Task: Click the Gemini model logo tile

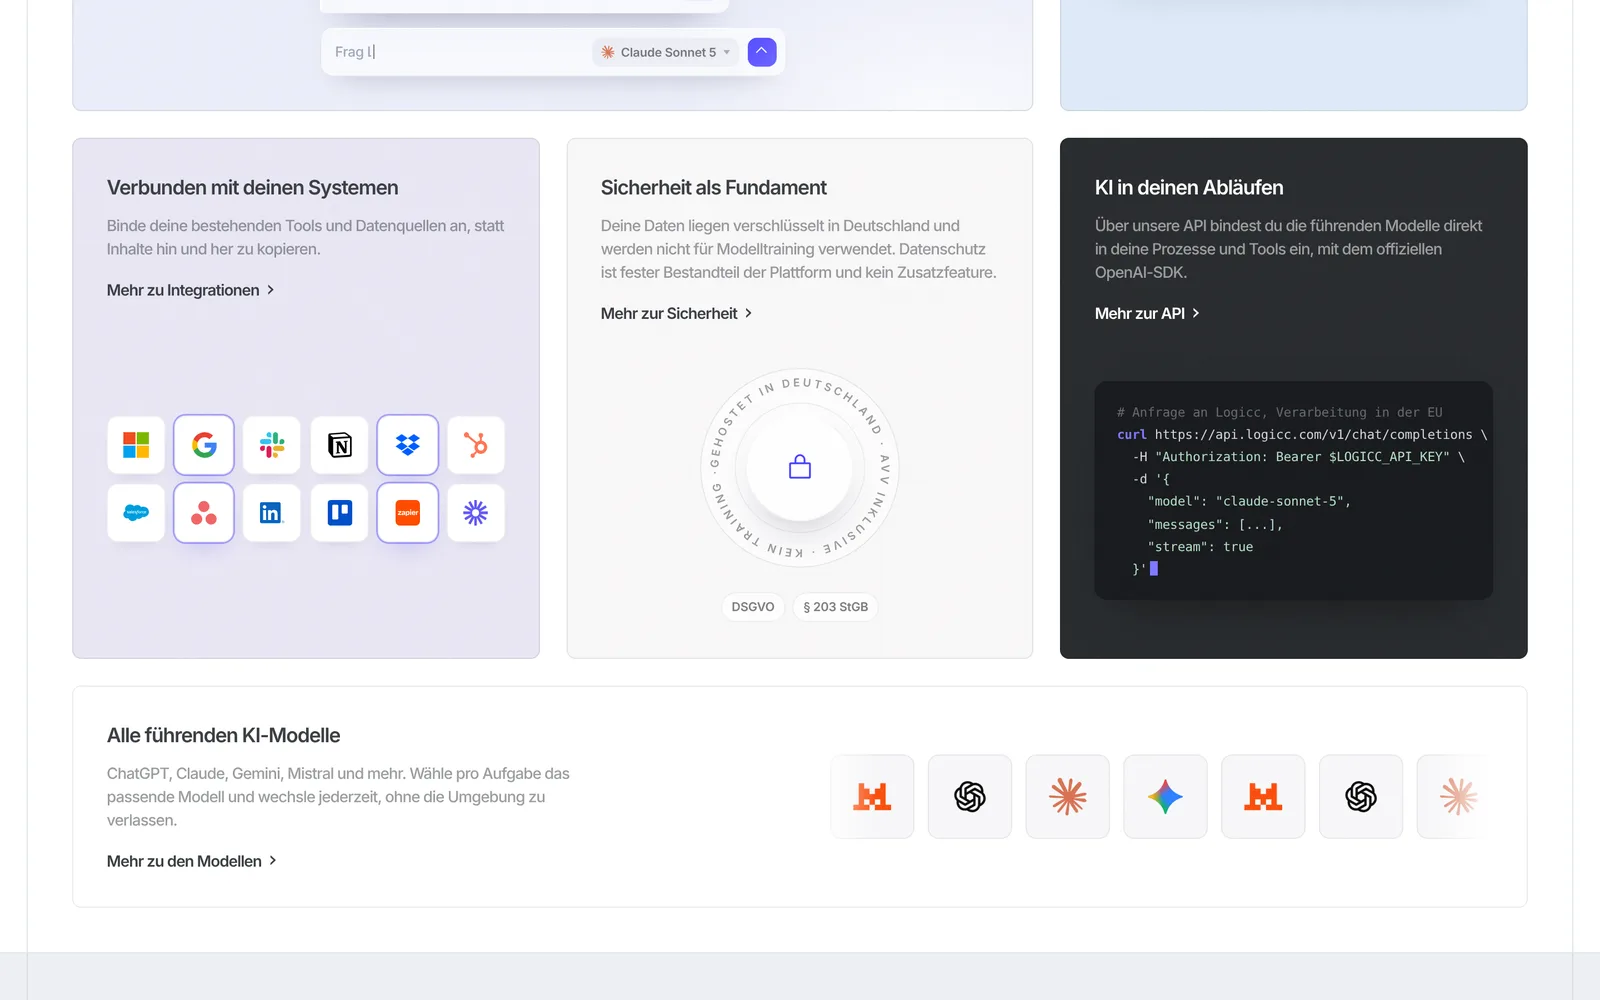Action: pos(1165,797)
